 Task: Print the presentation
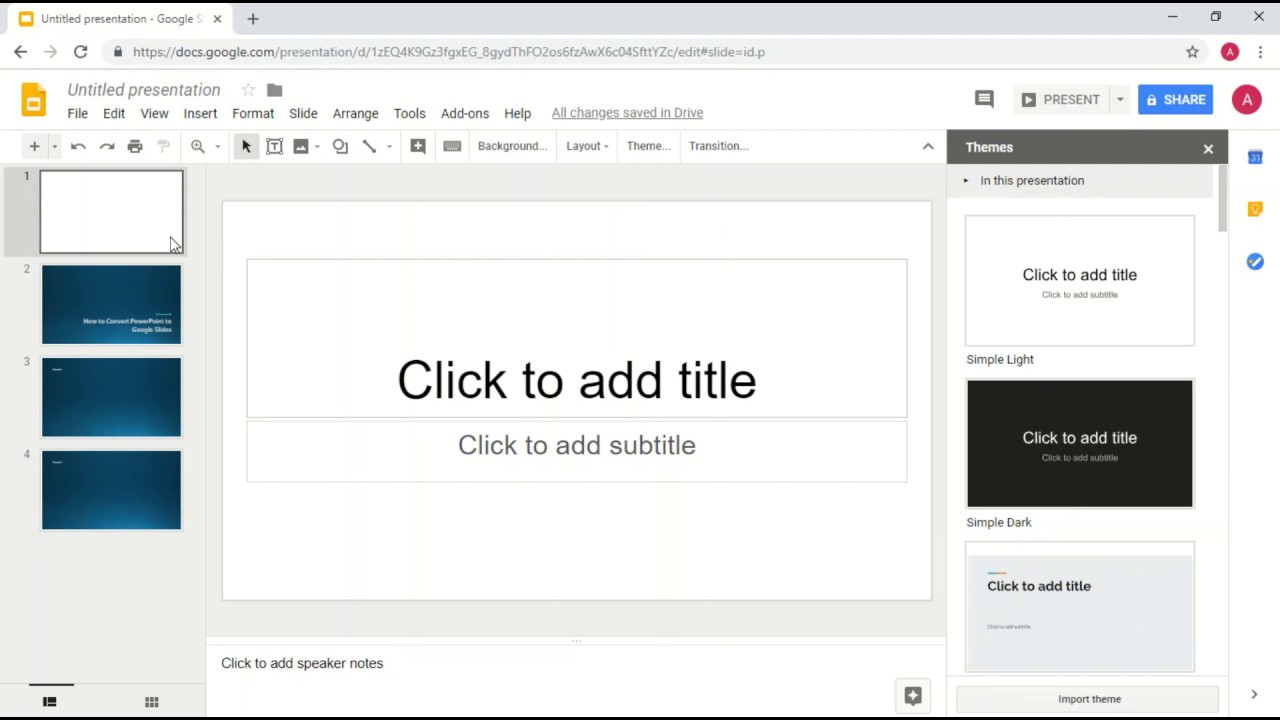click(135, 146)
